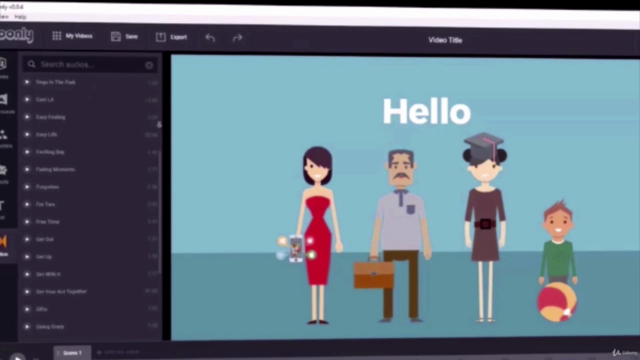Image resolution: width=640 pixels, height=360 pixels.
Task: Select the woman in red dress
Action: coord(319,236)
